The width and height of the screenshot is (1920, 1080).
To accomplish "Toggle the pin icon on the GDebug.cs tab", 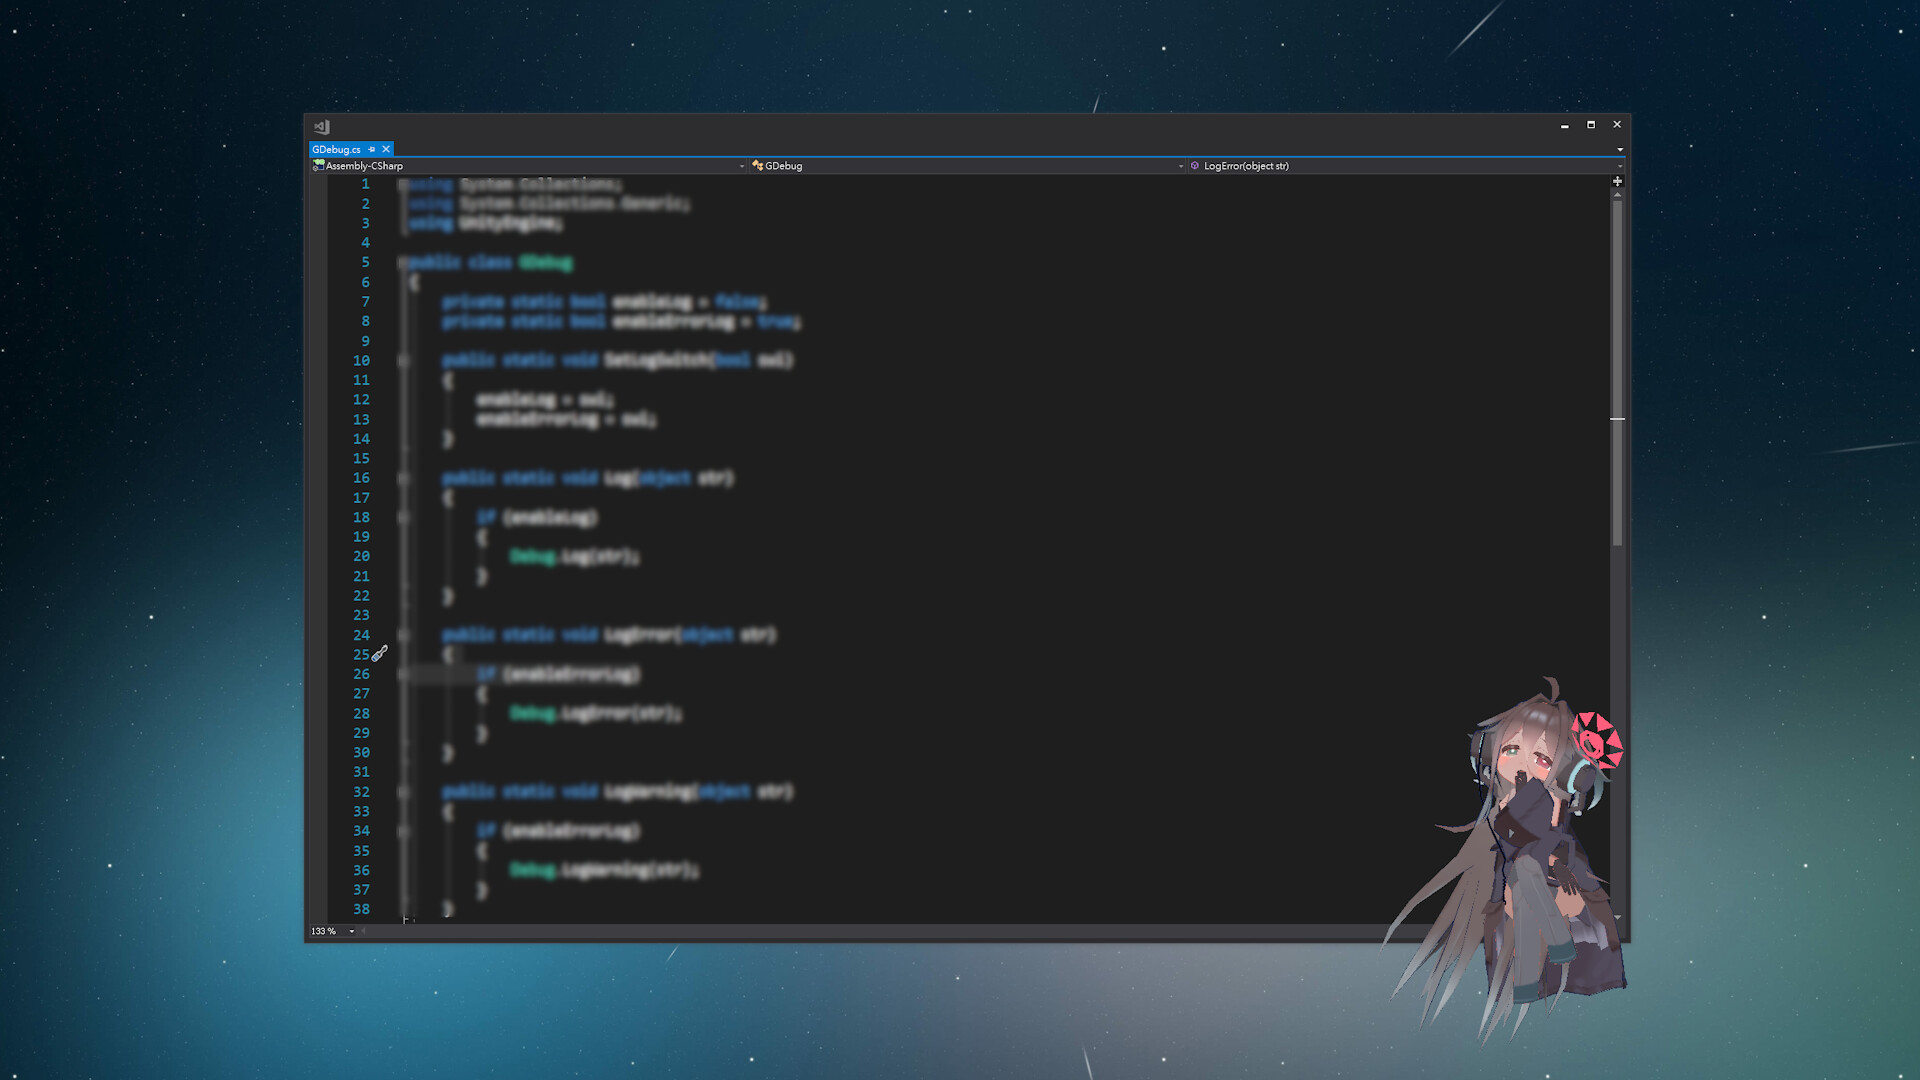I will coord(372,148).
